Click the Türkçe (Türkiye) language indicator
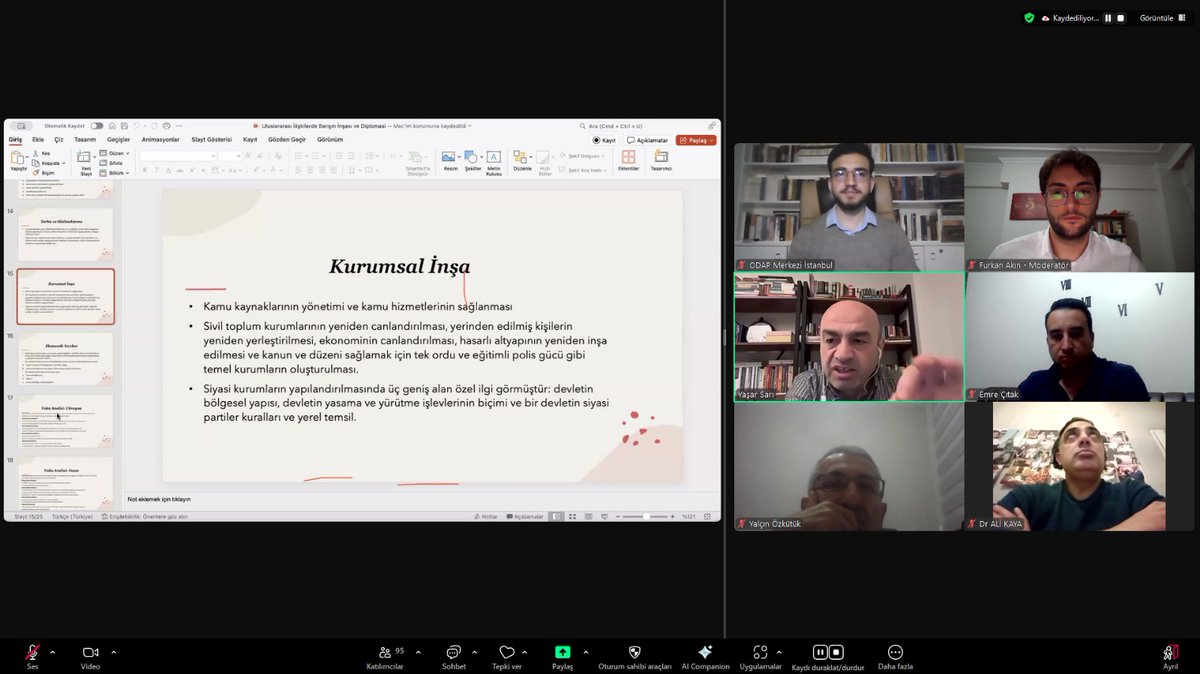Viewport: 1200px width, 674px height. [x=71, y=517]
